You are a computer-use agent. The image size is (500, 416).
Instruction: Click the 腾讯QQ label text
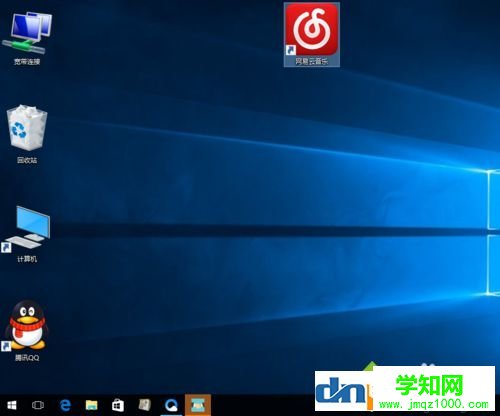(27, 358)
